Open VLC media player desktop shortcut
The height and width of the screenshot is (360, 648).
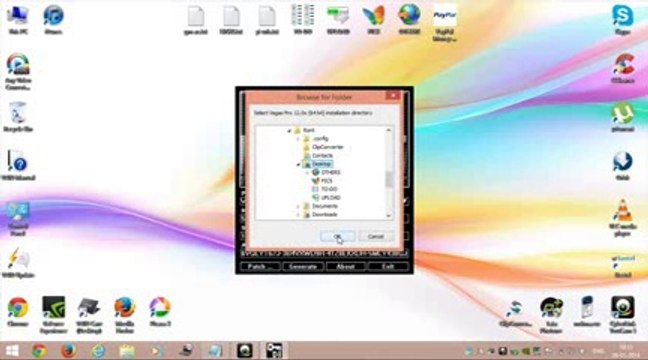[623, 218]
